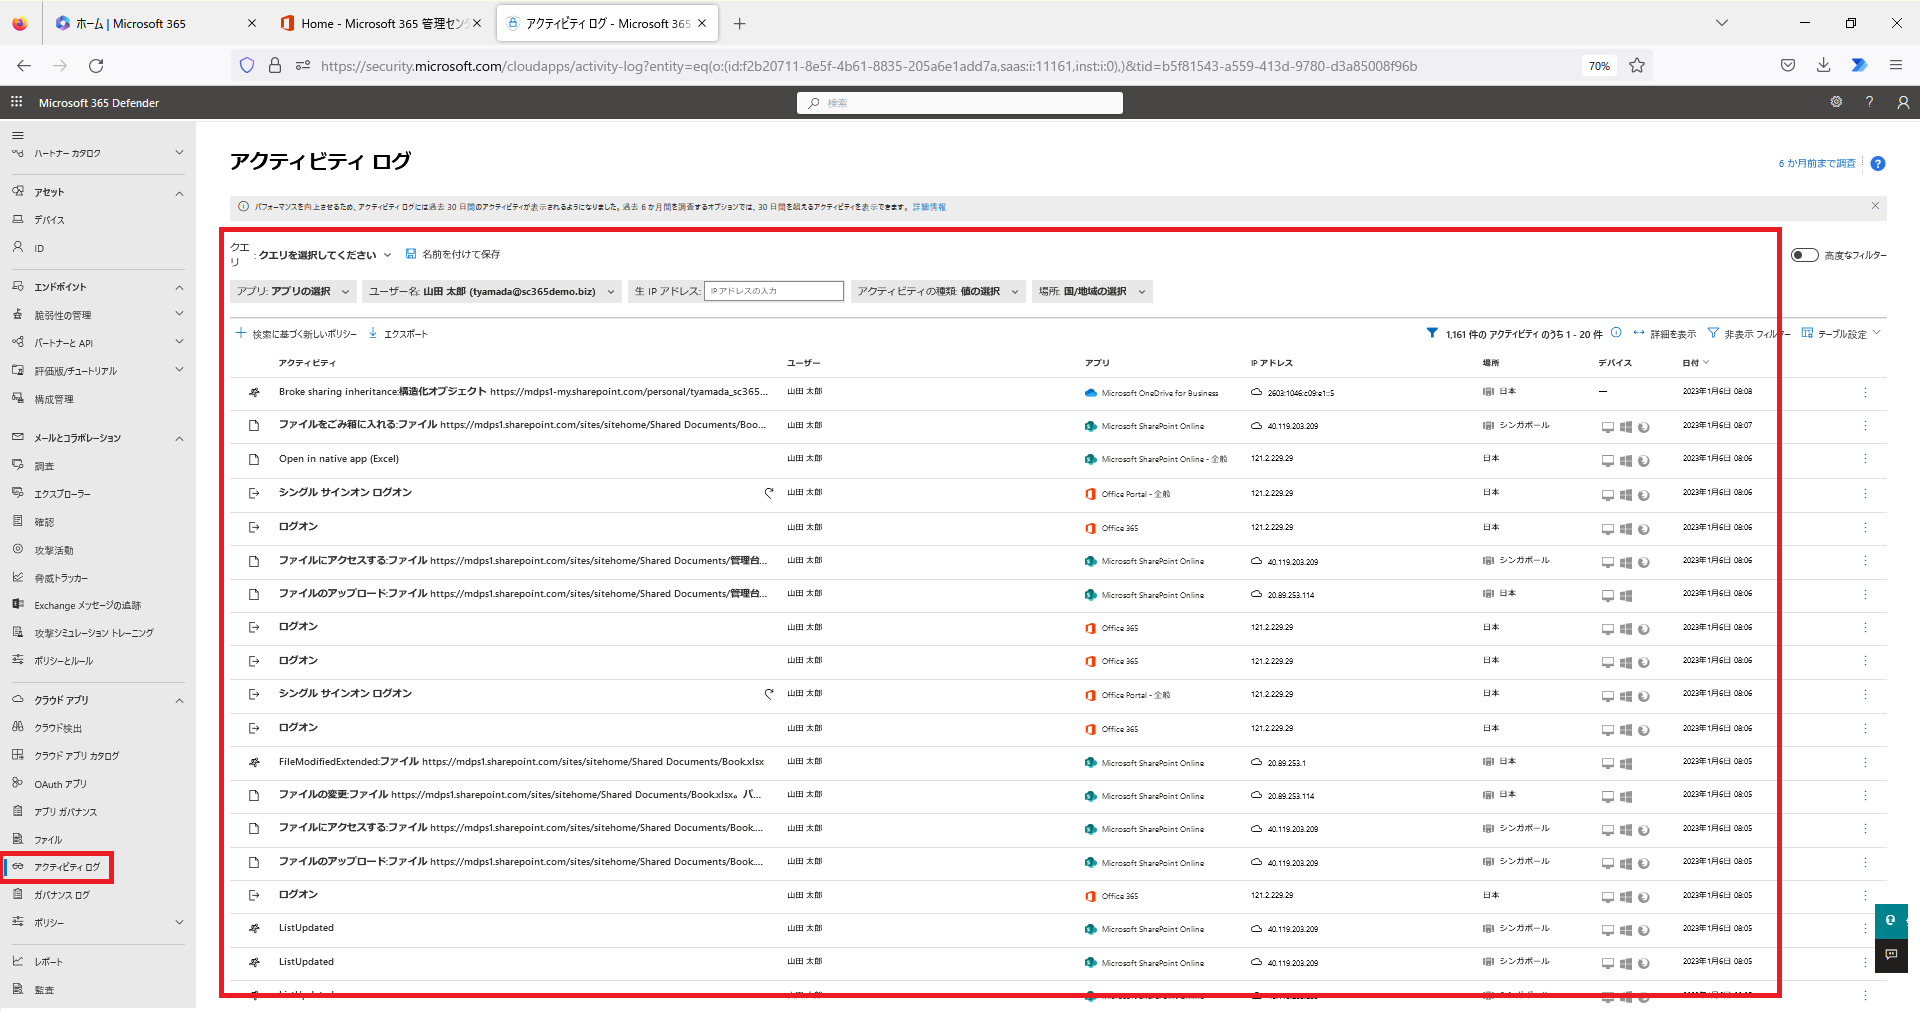Open the アクティビティの種類 filter dropdown
The width and height of the screenshot is (1921, 1011).
pos(938,291)
